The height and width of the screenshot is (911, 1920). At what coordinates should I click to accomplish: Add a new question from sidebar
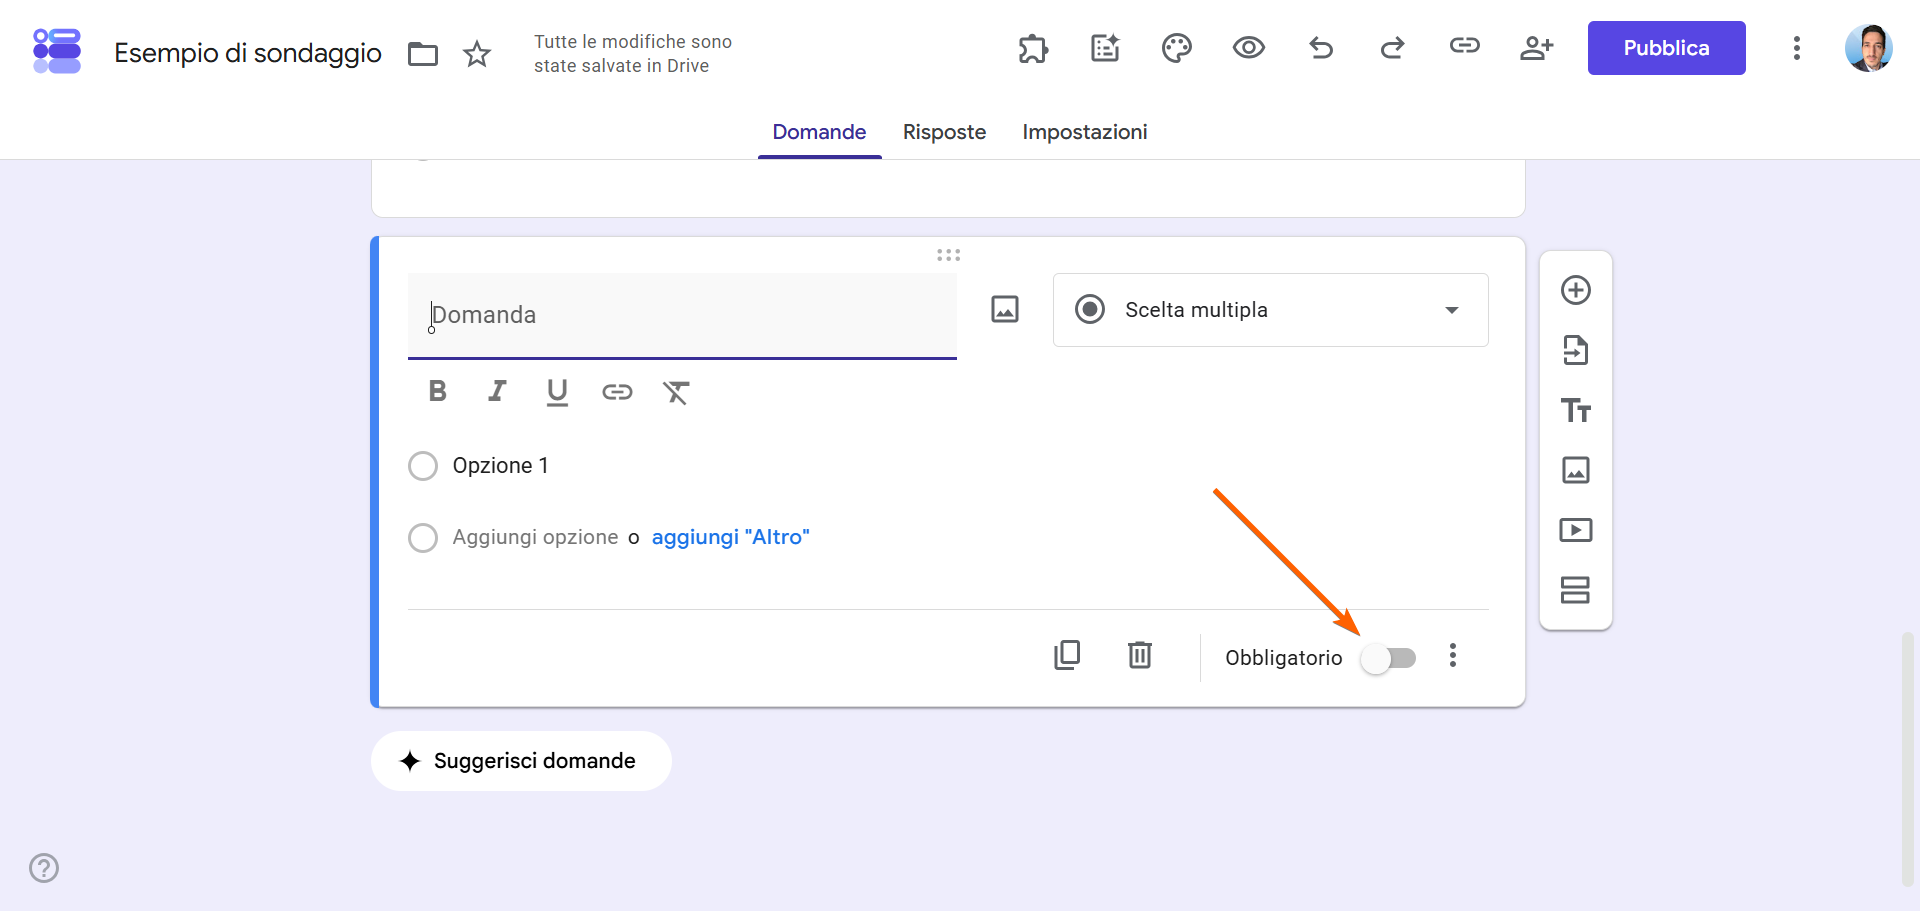point(1576,290)
